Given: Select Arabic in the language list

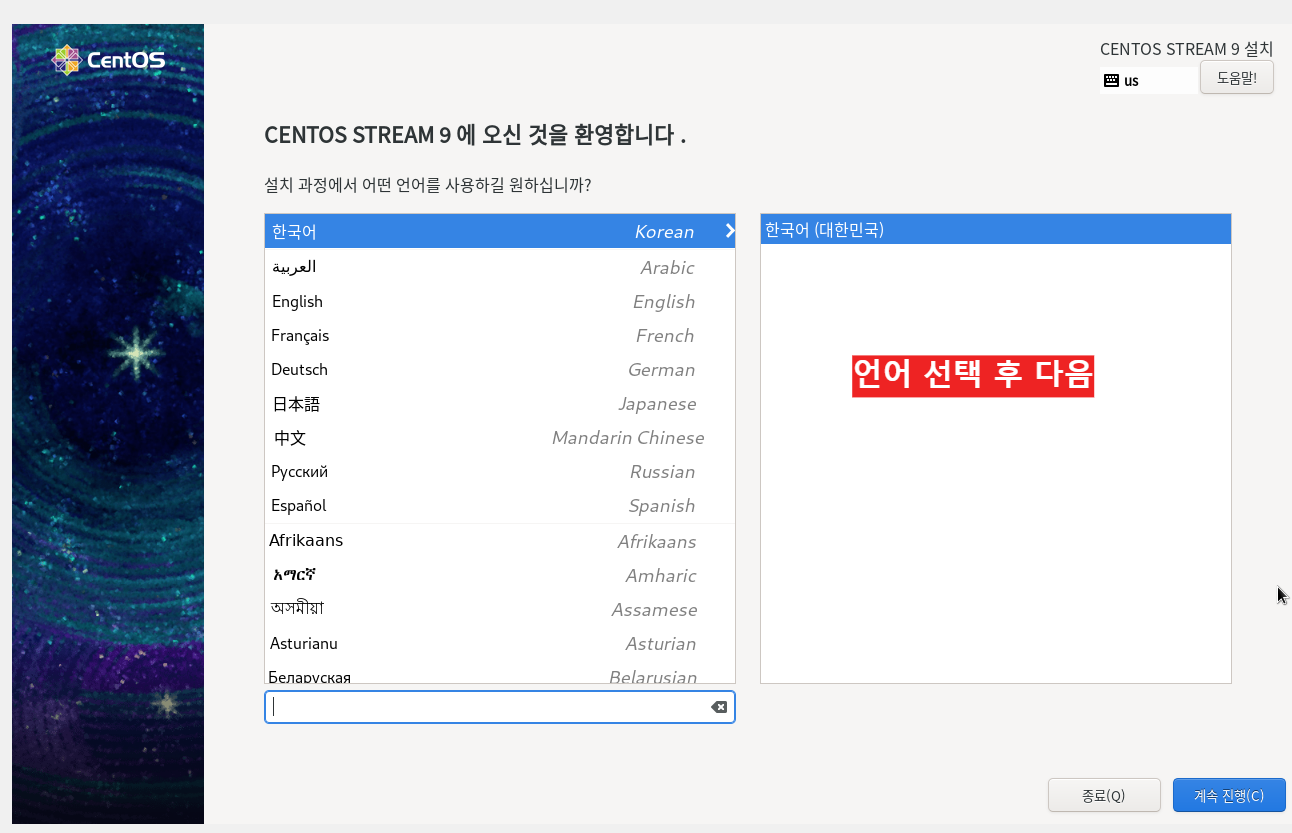Looking at the screenshot, I should pyautogui.click(x=500, y=267).
